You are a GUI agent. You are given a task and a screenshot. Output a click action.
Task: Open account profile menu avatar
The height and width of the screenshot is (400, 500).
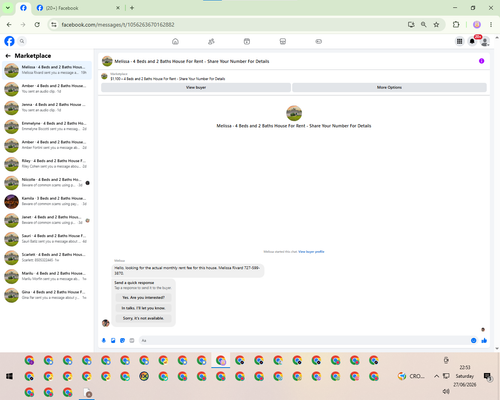(485, 41)
